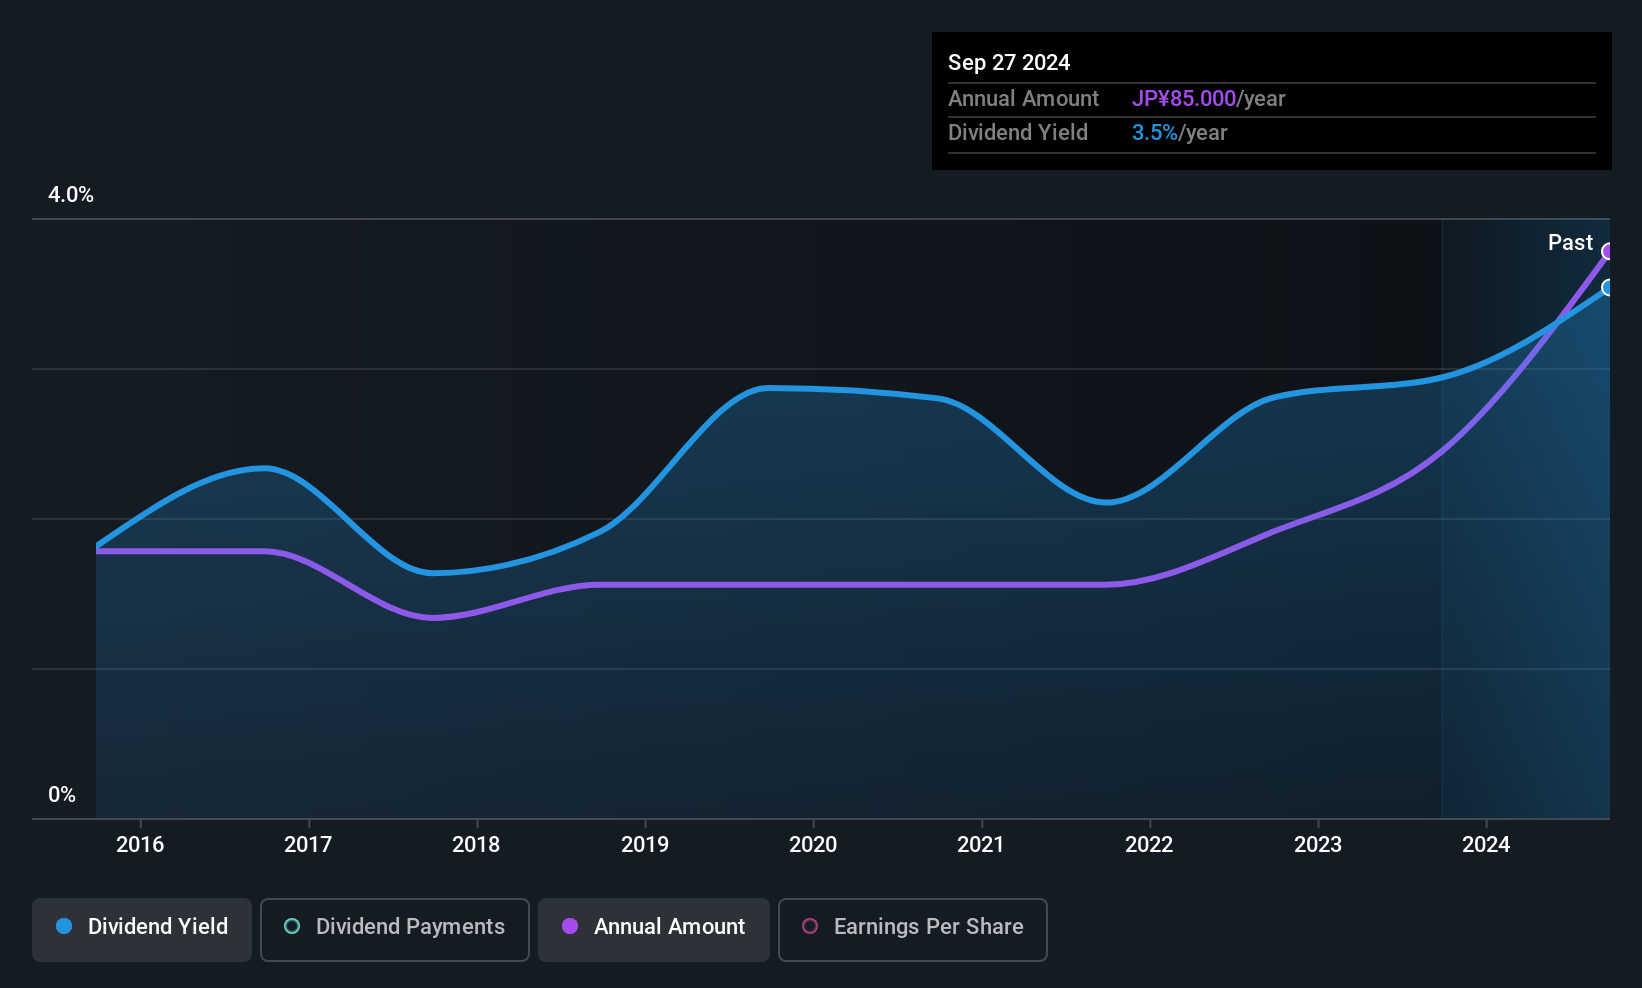Click the Sep 27 2024 tooltip date
Screen dimensions: 1642x988
click(1009, 63)
